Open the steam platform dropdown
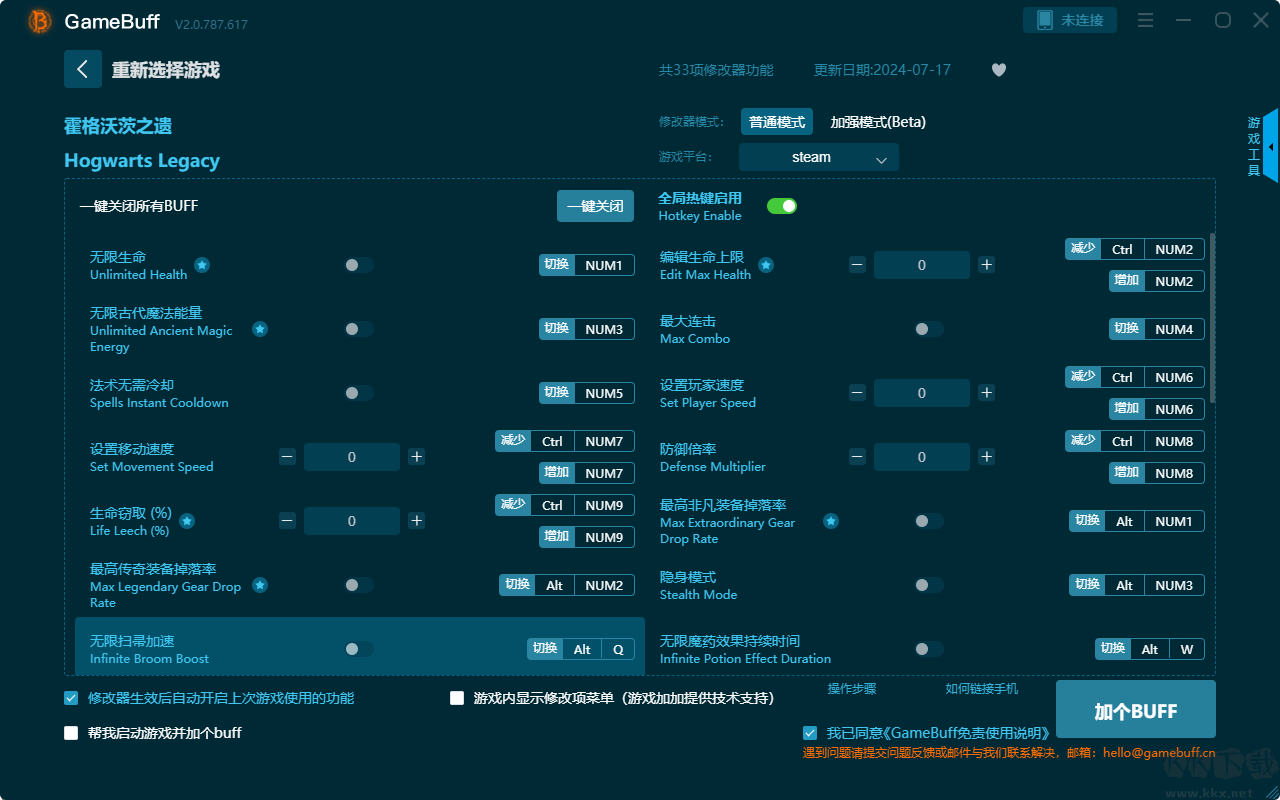This screenshot has width=1280, height=800. coord(819,157)
